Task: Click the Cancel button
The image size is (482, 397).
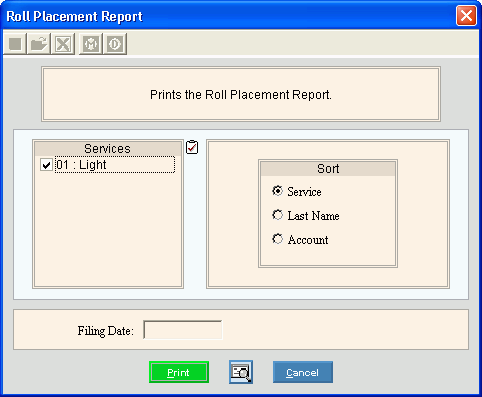Action: click(x=303, y=372)
